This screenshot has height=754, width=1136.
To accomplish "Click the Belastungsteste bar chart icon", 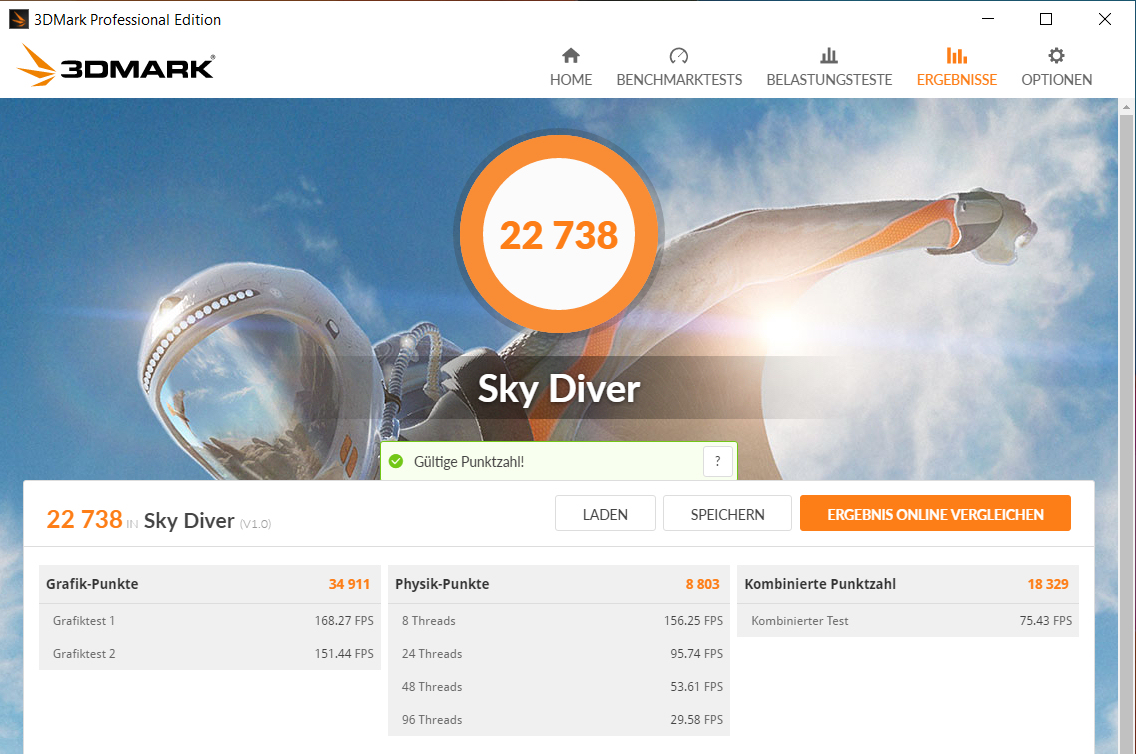I will [x=829, y=56].
